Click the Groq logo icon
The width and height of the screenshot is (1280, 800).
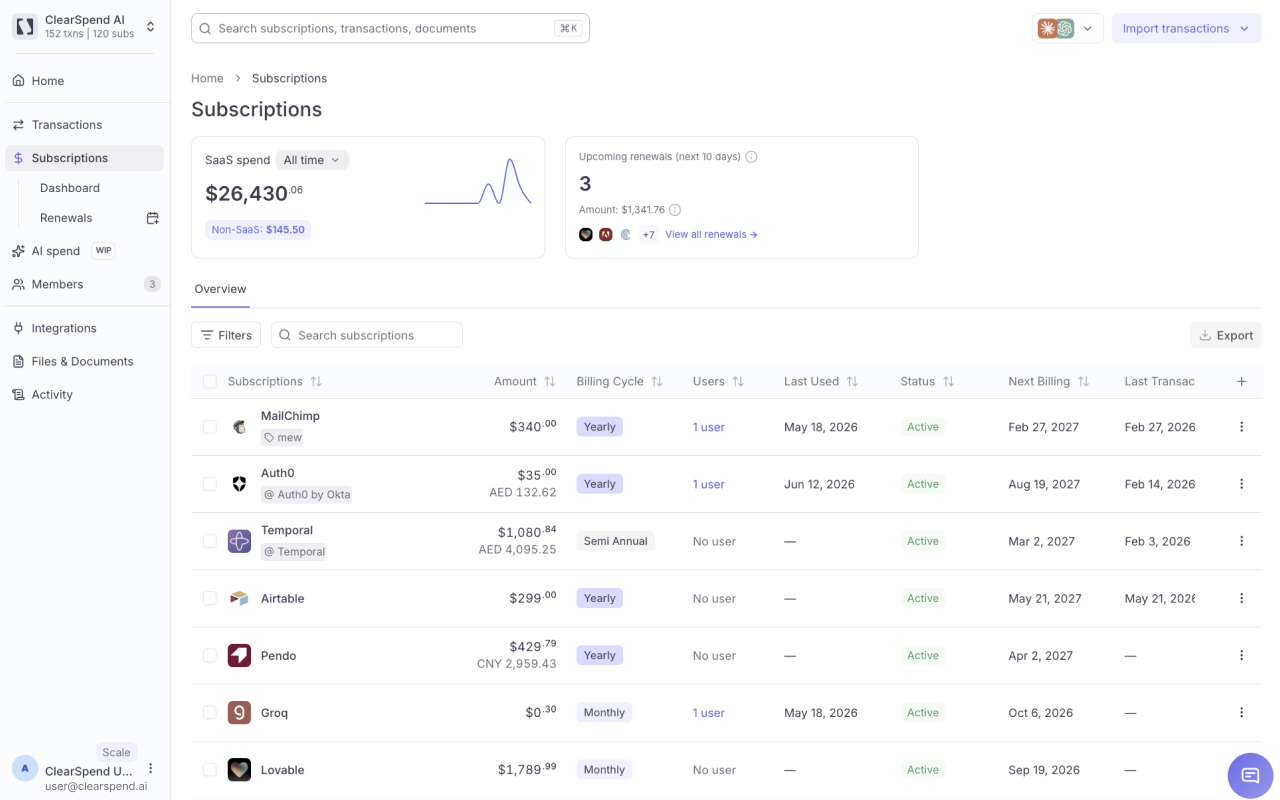tap(239, 713)
